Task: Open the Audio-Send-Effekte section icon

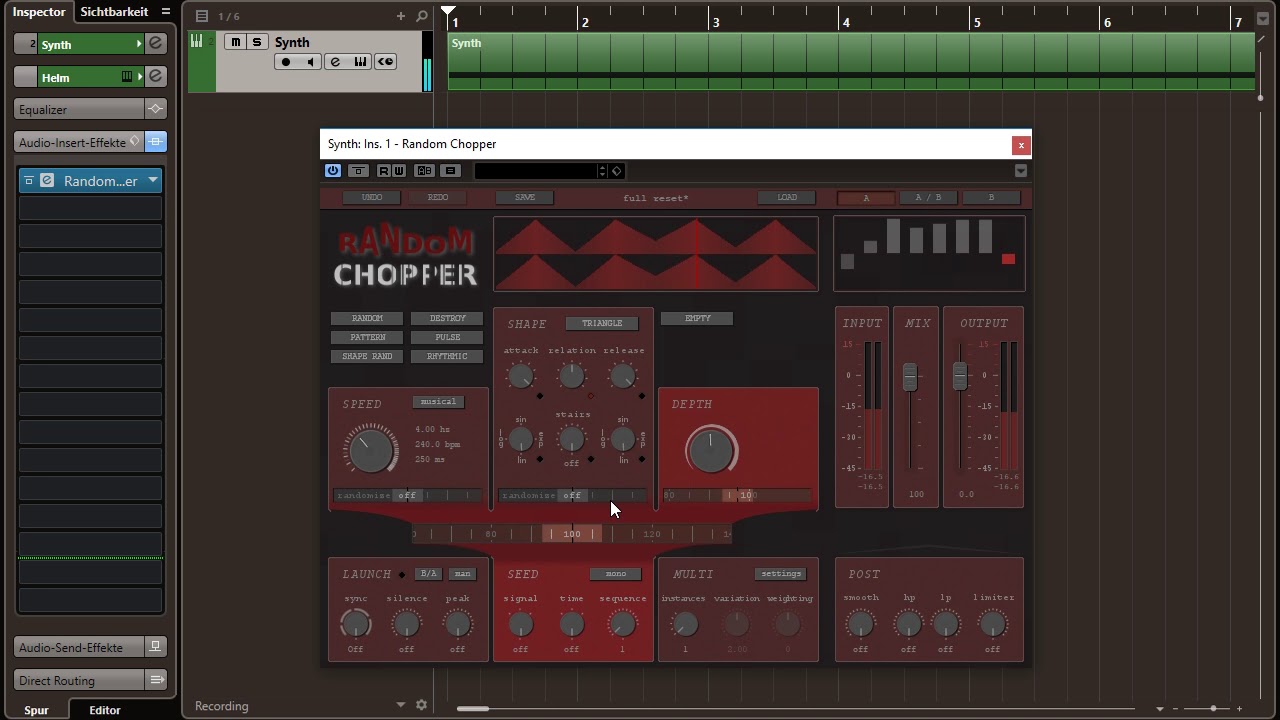Action: click(x=155, y=647)
